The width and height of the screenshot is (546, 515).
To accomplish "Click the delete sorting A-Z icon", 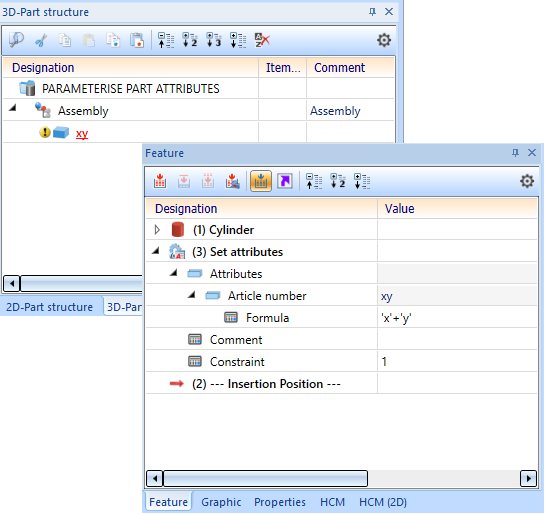I will pos(262,40).
